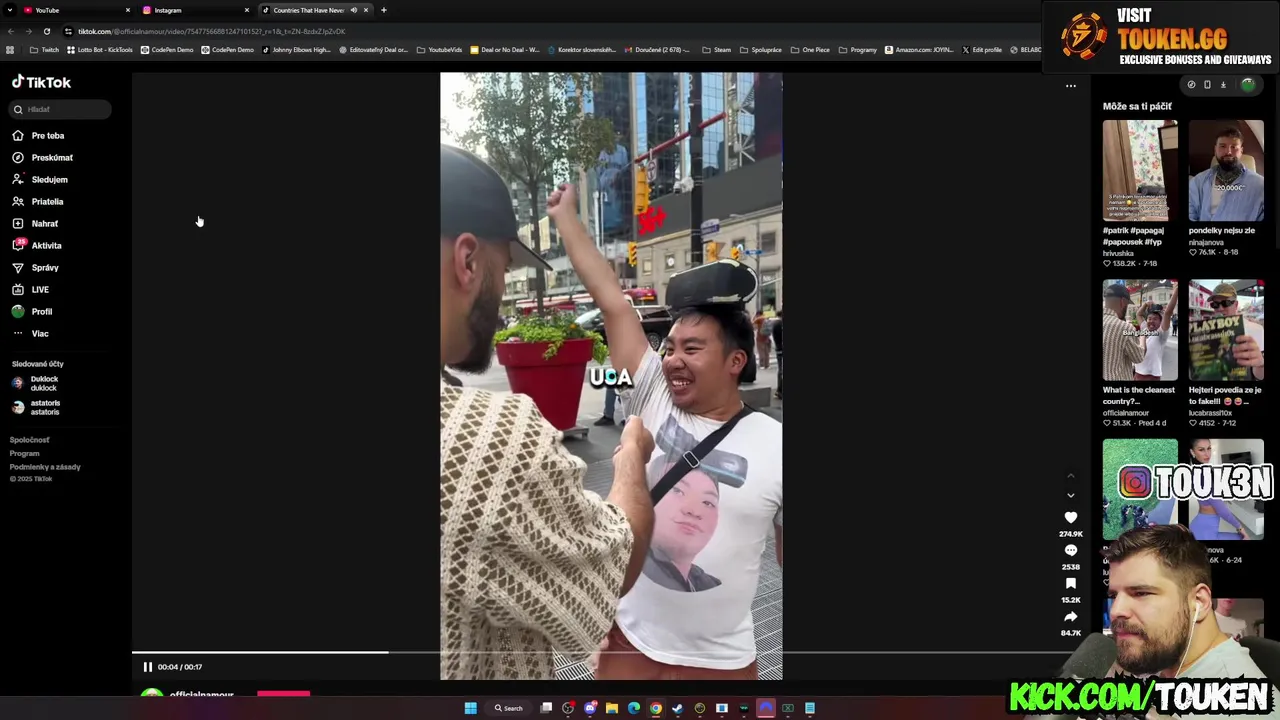Save the video with the bookmark icon
This screenshot has height=720, width=1280.
click(1070, 584)
